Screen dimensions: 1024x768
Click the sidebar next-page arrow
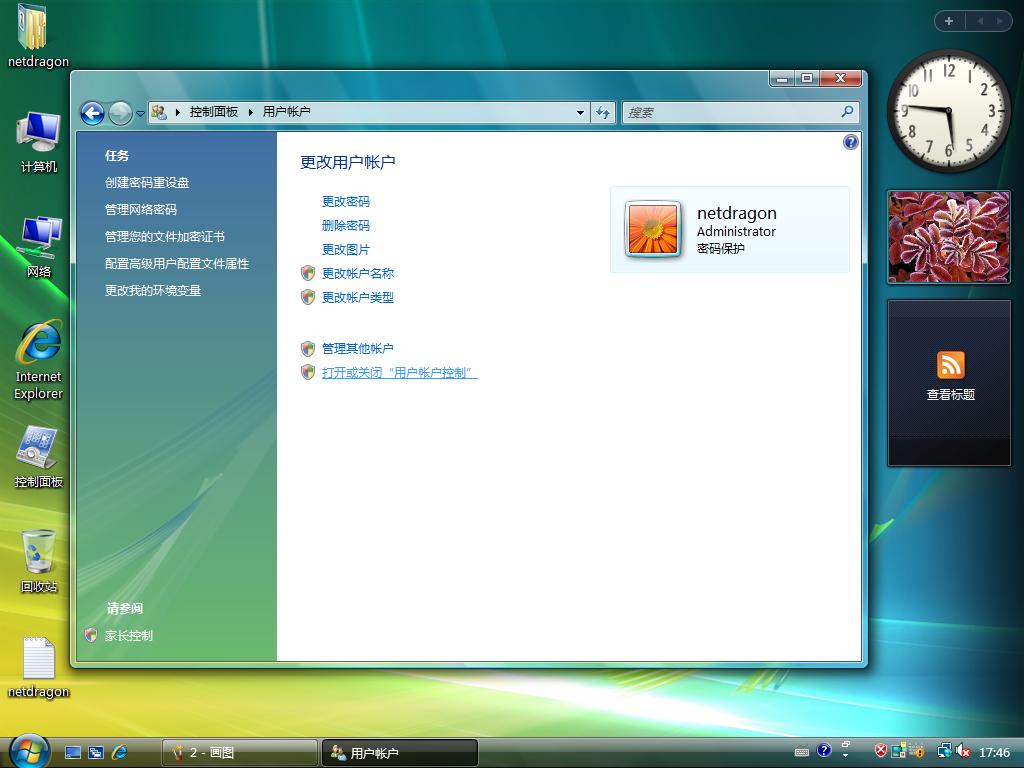[999, 21]
